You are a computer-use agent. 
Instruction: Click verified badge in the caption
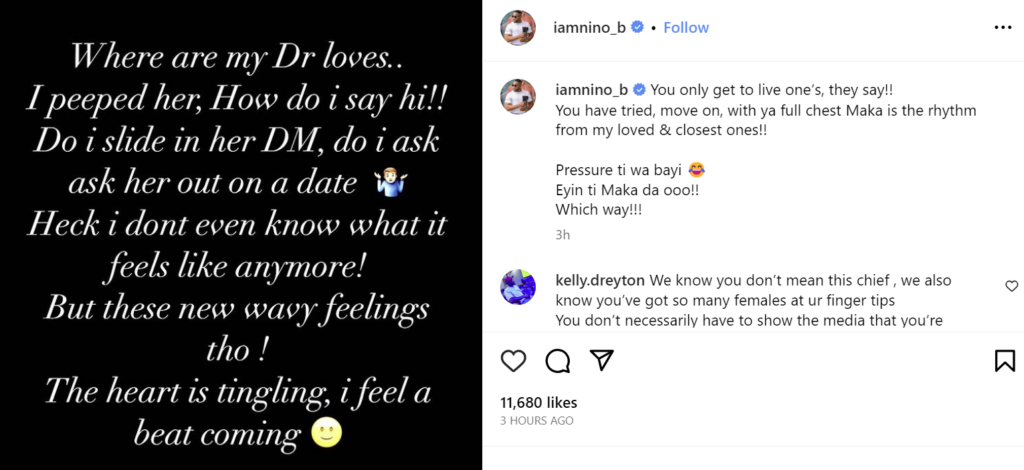(638, 87)
